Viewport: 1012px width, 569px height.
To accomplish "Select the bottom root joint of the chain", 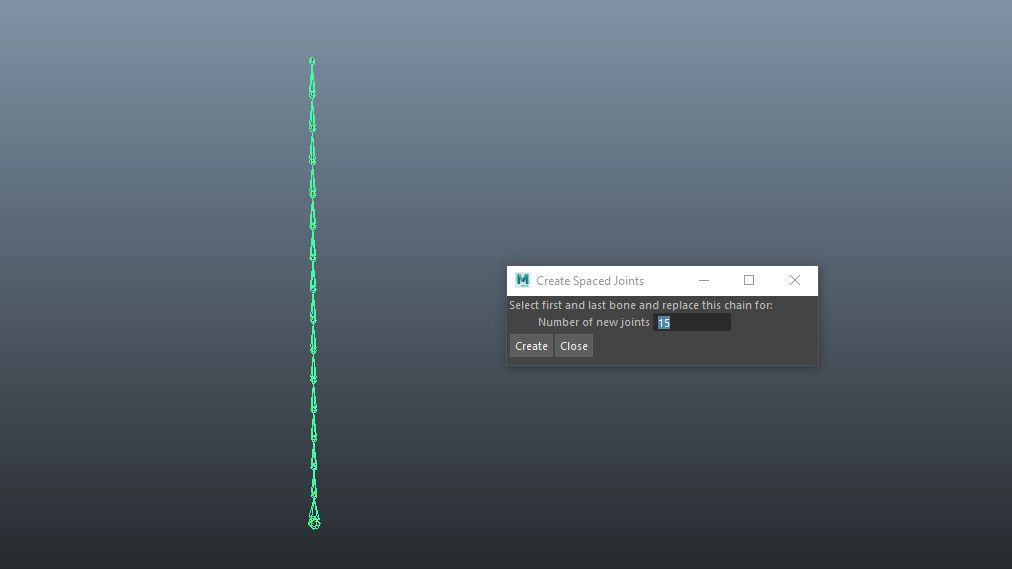I will [x=314, y=523].
